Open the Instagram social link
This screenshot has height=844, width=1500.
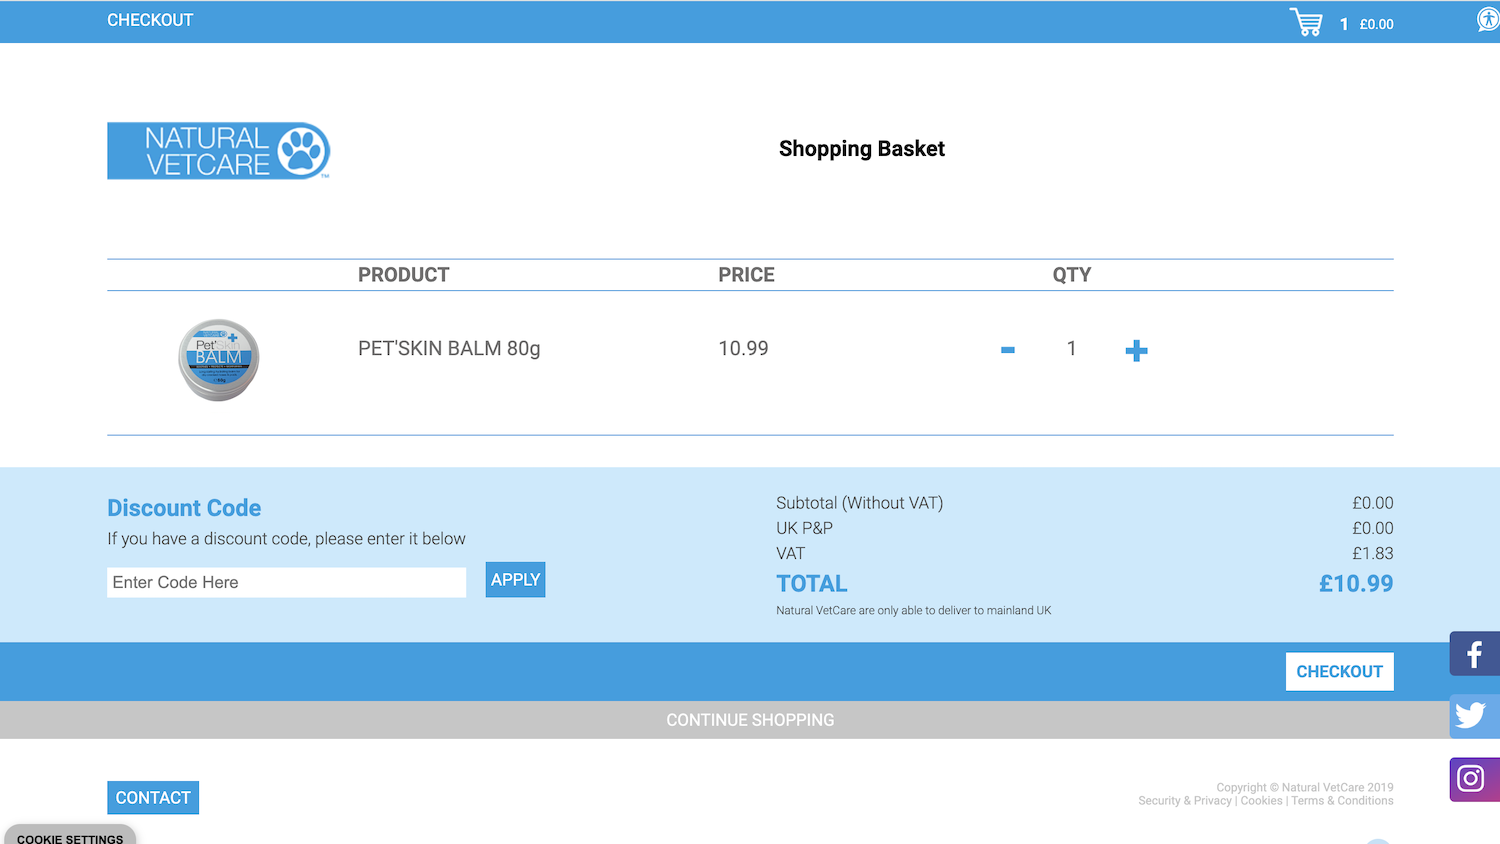coord(1474,779)
